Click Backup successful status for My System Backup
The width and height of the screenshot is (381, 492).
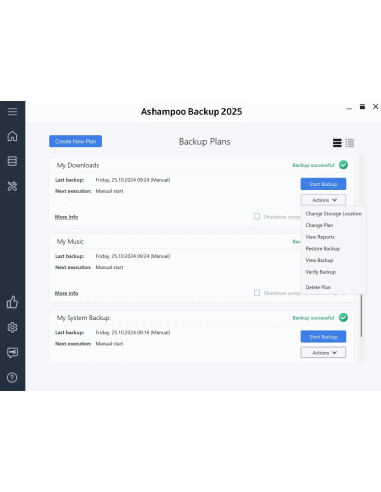click(x=313, y=318)
